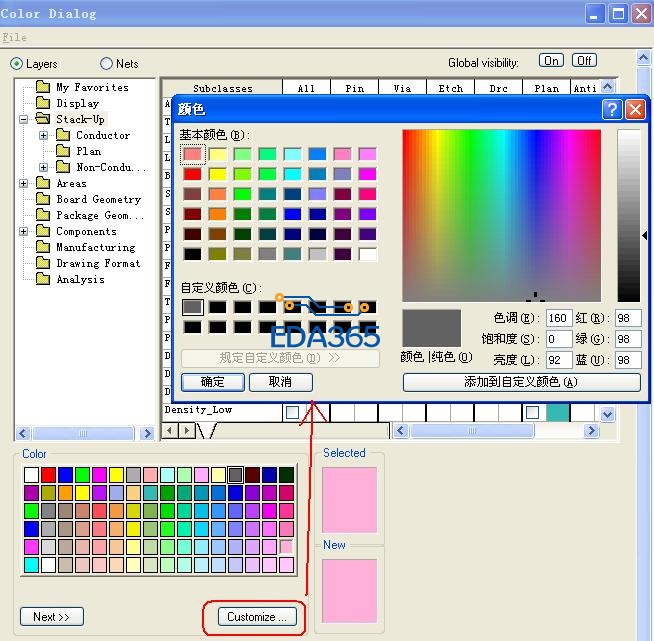
Task: Turn global visibility On
Action: pyautogui.click(x=551, y=61)
